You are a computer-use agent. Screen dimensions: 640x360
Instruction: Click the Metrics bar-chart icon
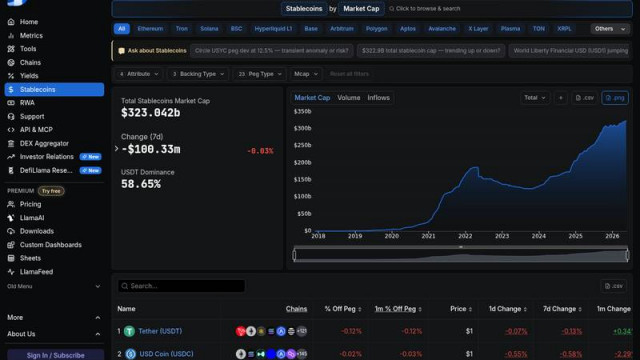[11, 36]
